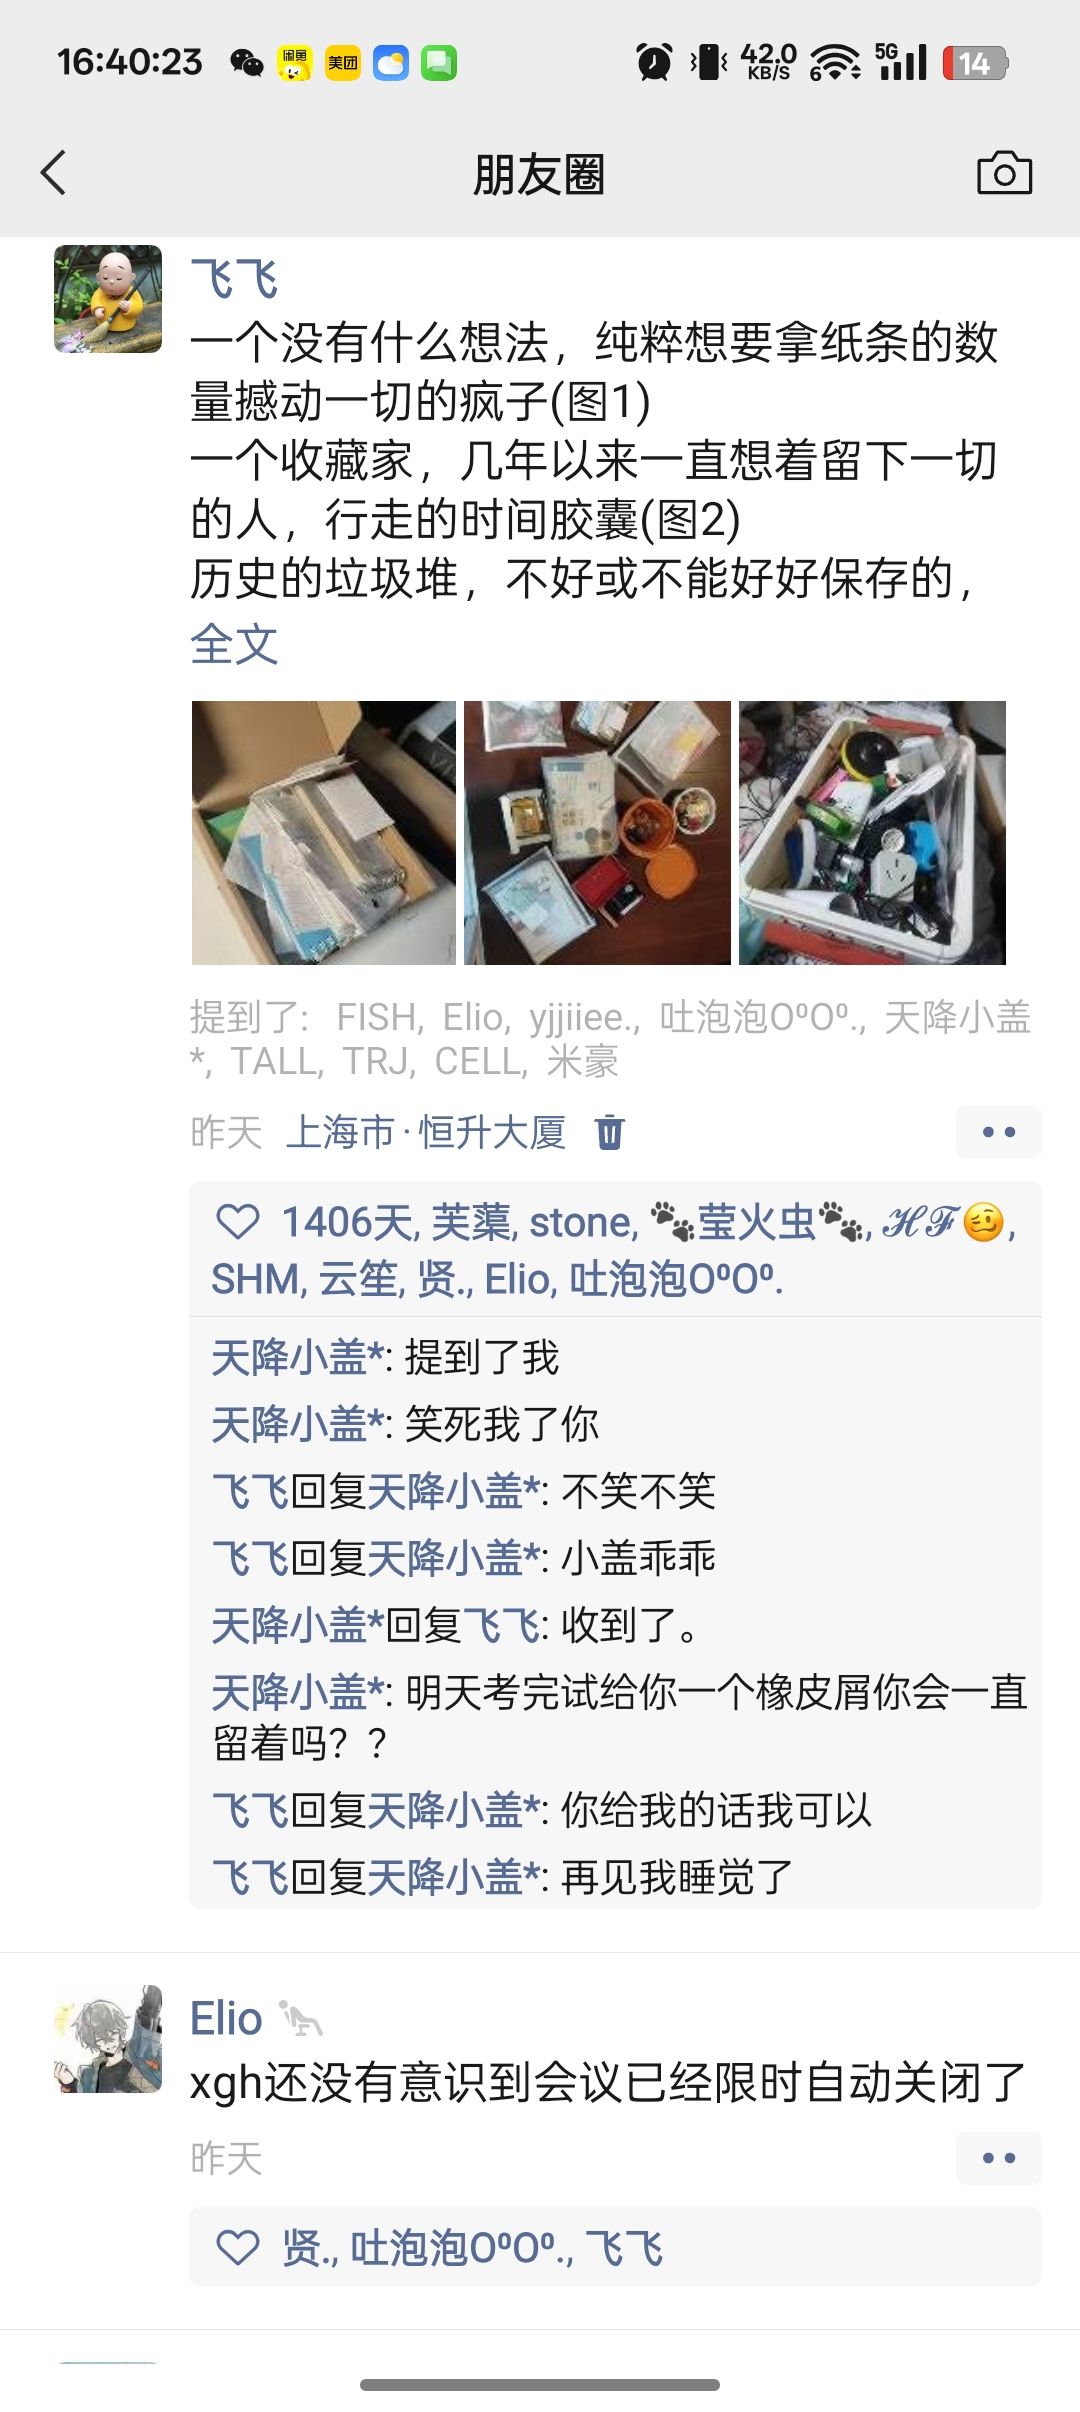This screenshot has height=2412, width=1080.
Task: Tap the back arrow in header
Action: (54, 173)
